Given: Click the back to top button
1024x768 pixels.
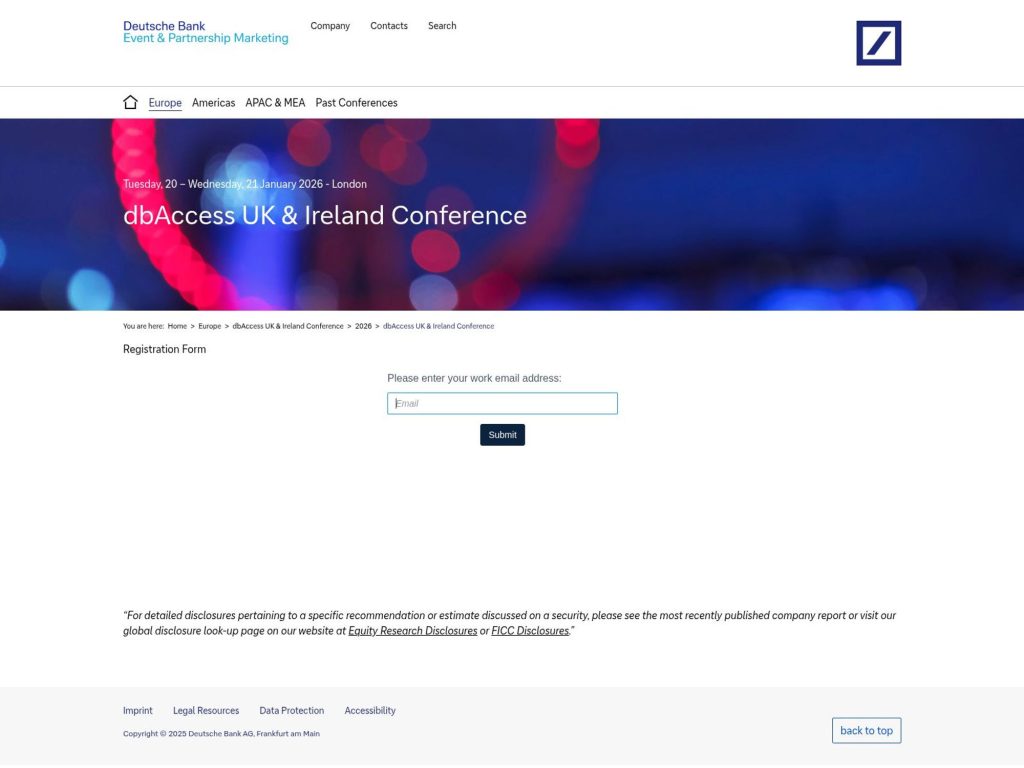Looking at the screenshot, I should [866, 730].
